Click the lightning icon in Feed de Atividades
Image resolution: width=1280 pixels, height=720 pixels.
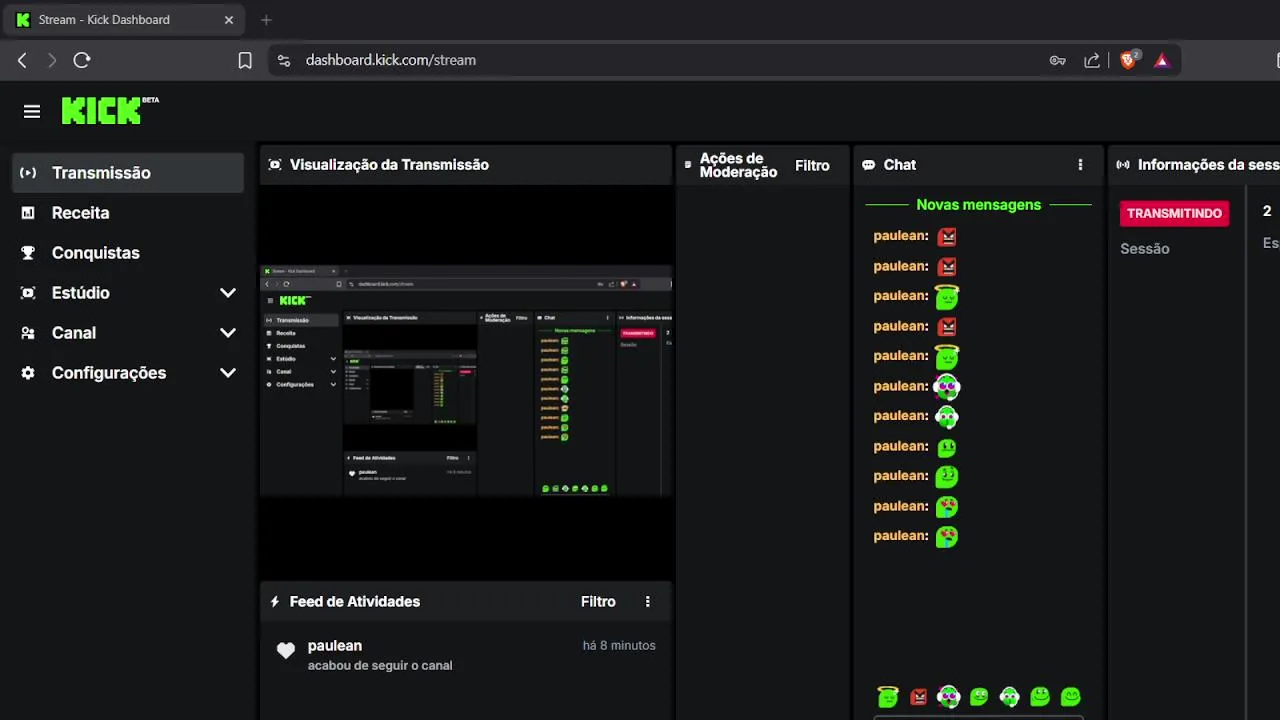pyautogui.click(x=275, y=602)
